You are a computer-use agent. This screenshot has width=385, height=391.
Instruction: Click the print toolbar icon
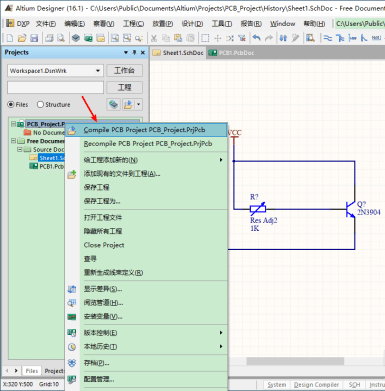click(49, 38)
